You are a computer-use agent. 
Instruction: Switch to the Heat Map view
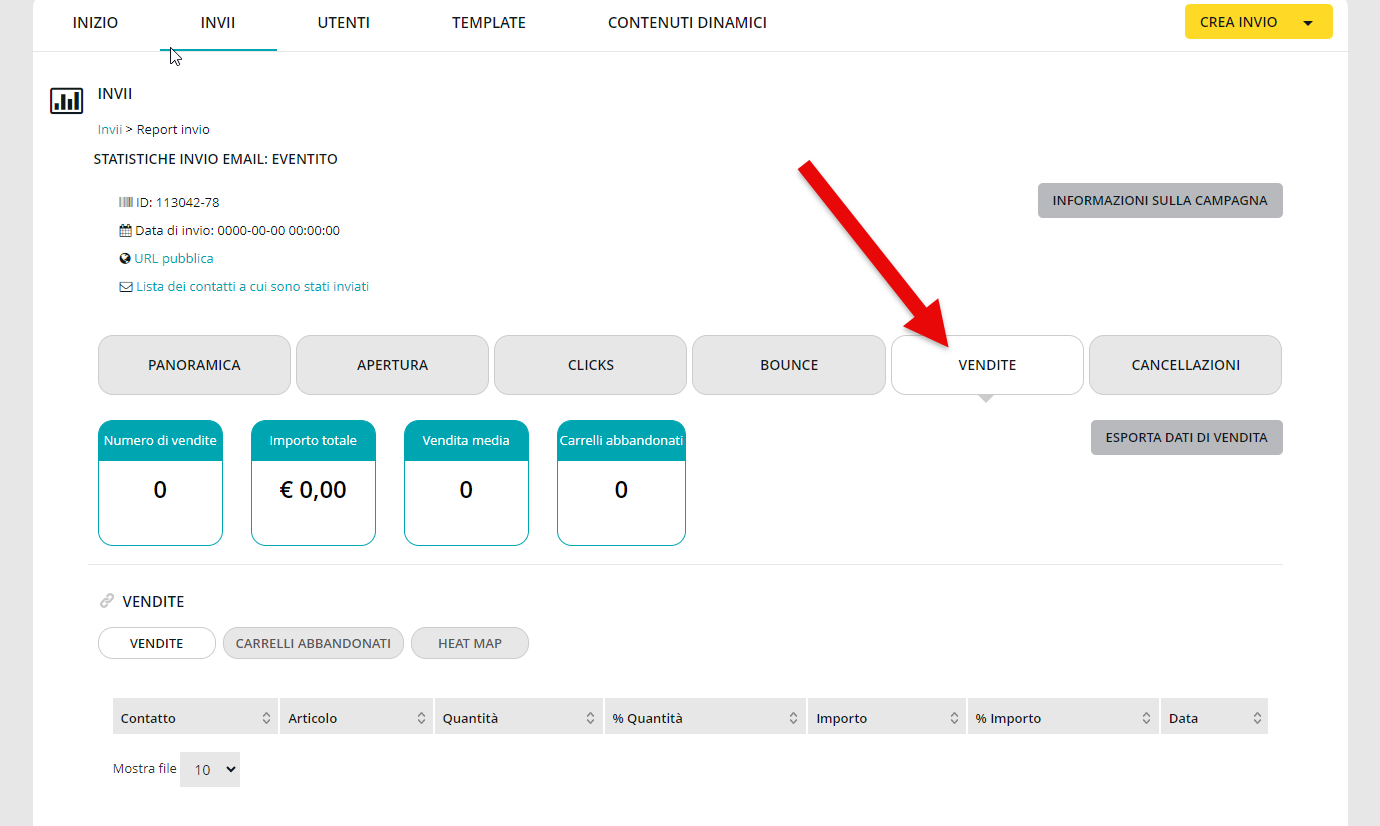tap(469, 643)
